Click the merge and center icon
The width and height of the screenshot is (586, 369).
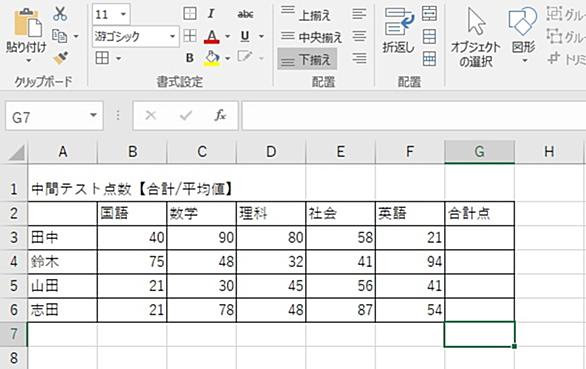(429, 14)
